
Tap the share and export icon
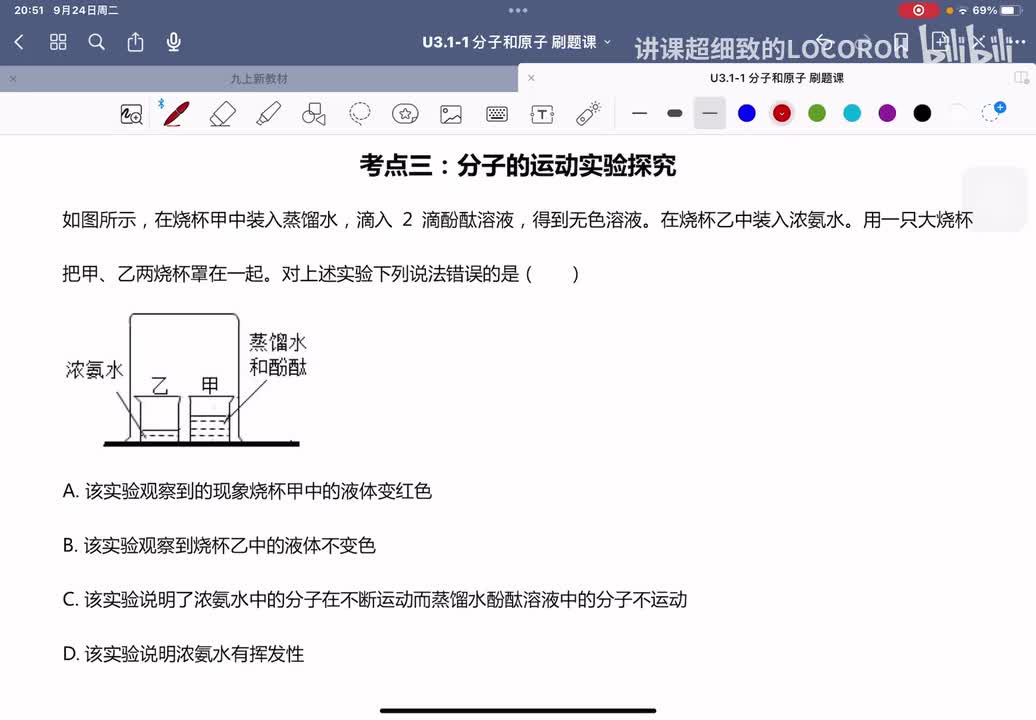point(135,42)
